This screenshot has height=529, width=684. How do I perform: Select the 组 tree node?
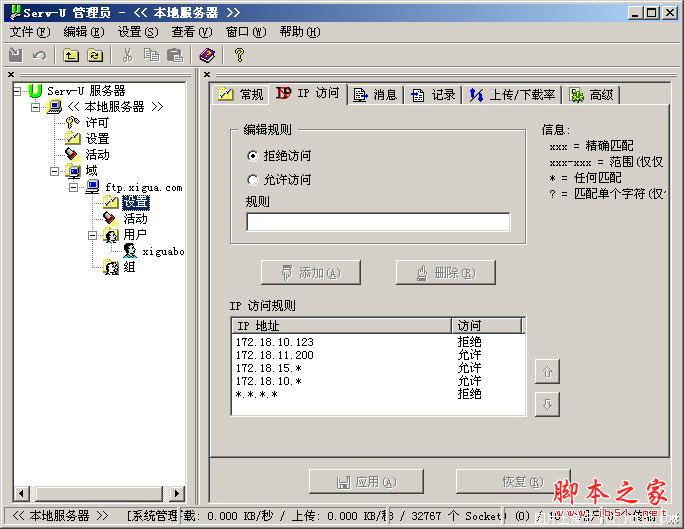point(129,267)
